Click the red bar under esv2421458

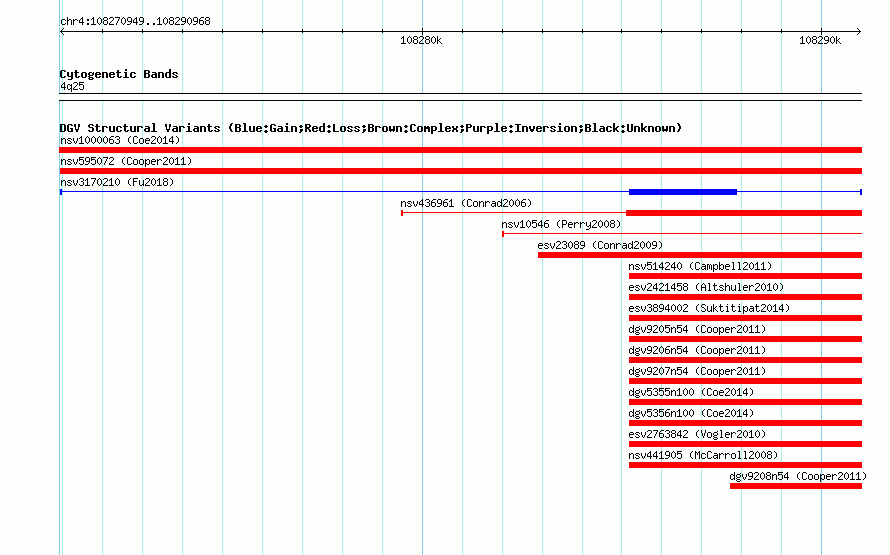click(x=745, y=297)
